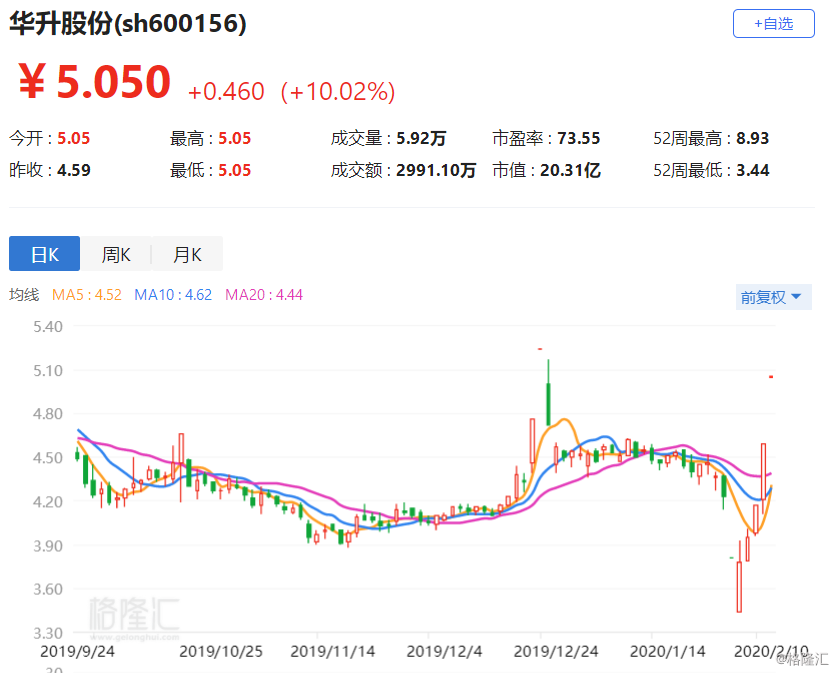
Task: Toggle the MA5 moving average line
Action: tap(84, 296)
